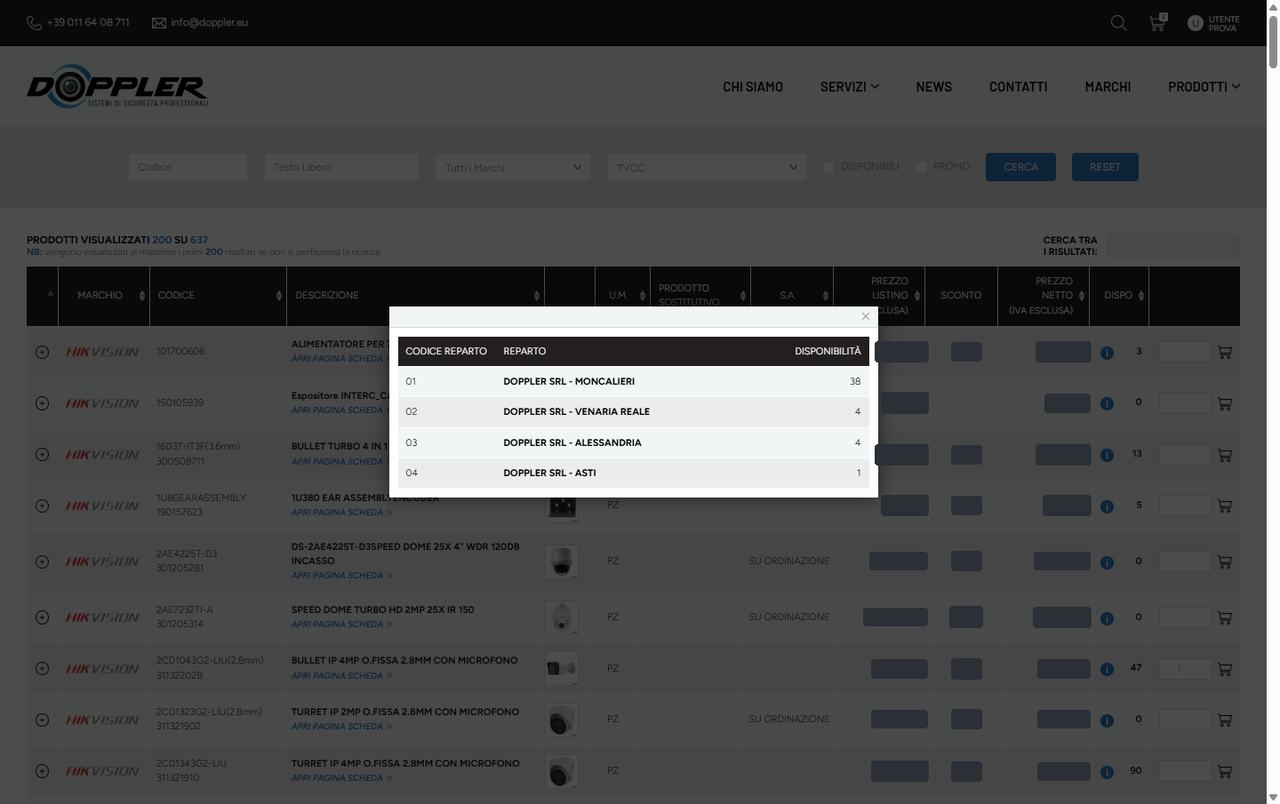Image resolution: width=1280 pixels, height=804 pixels.
Task: Enable the DISPONIBILI filter checkbox
Action: (829, 167)
